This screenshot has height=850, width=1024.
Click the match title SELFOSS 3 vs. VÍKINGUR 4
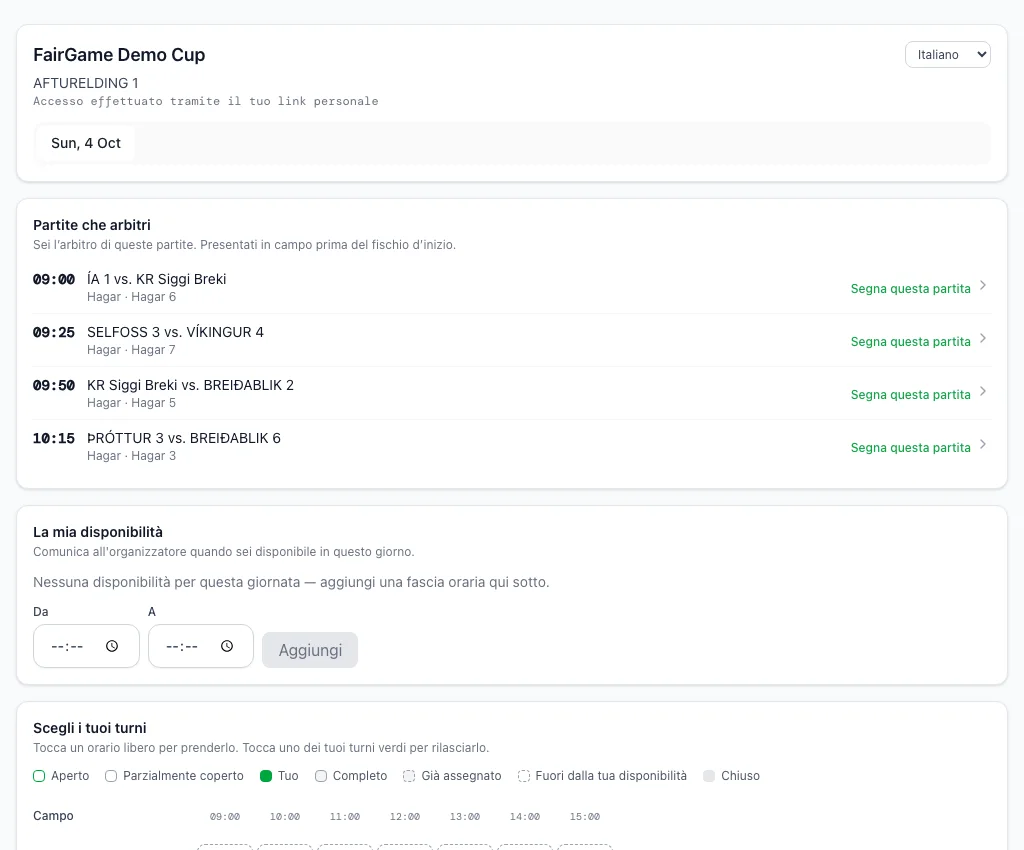coord(176,332)
